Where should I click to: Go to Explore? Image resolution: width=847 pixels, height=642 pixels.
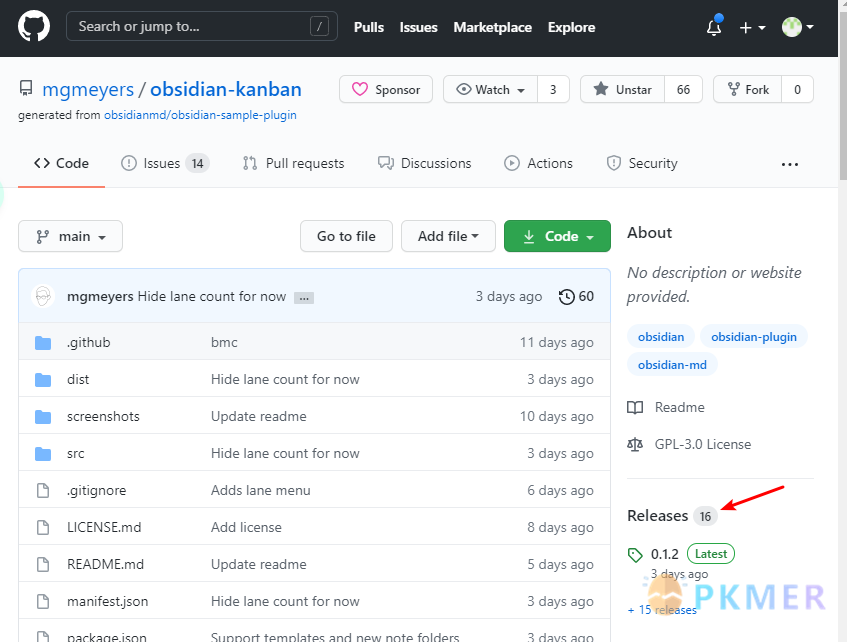(x=571, y=27)
